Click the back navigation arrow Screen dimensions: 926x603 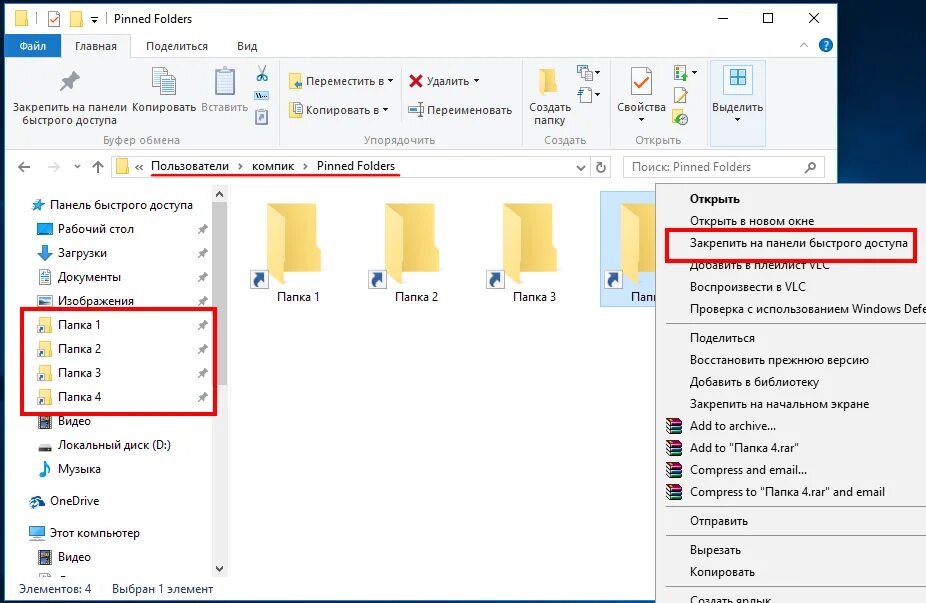pyautogui.click(x=24, y=167)
